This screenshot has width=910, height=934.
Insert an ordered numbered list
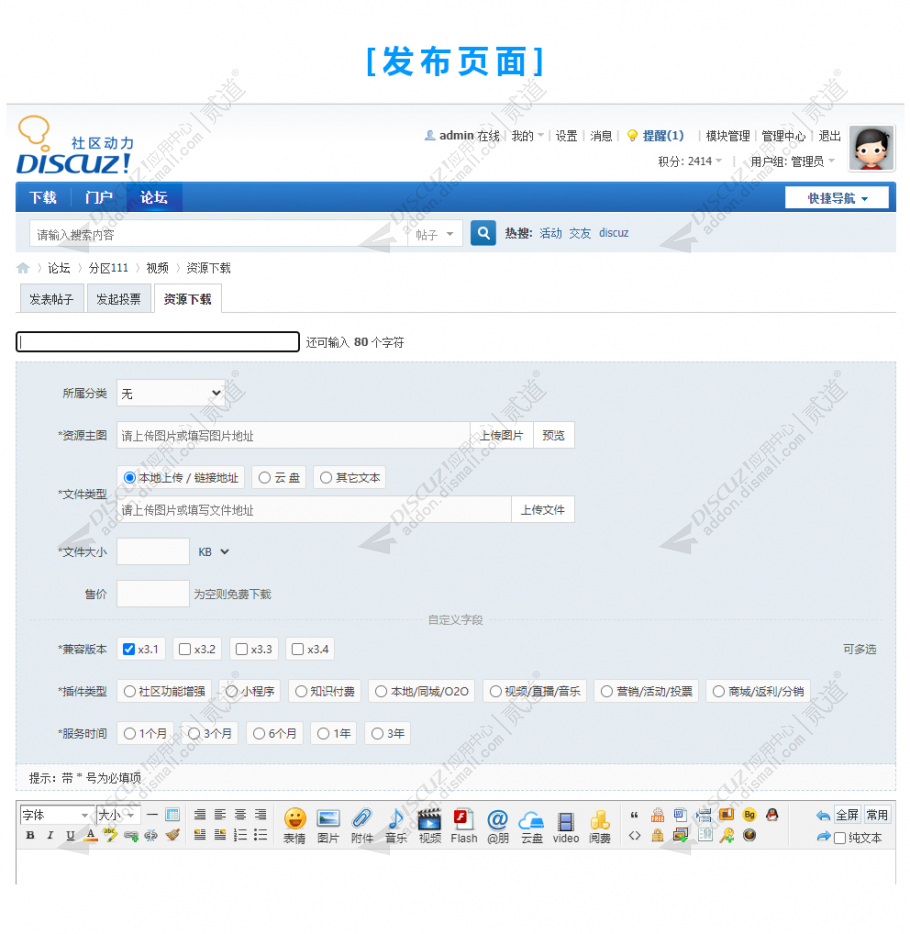[240, 835]
